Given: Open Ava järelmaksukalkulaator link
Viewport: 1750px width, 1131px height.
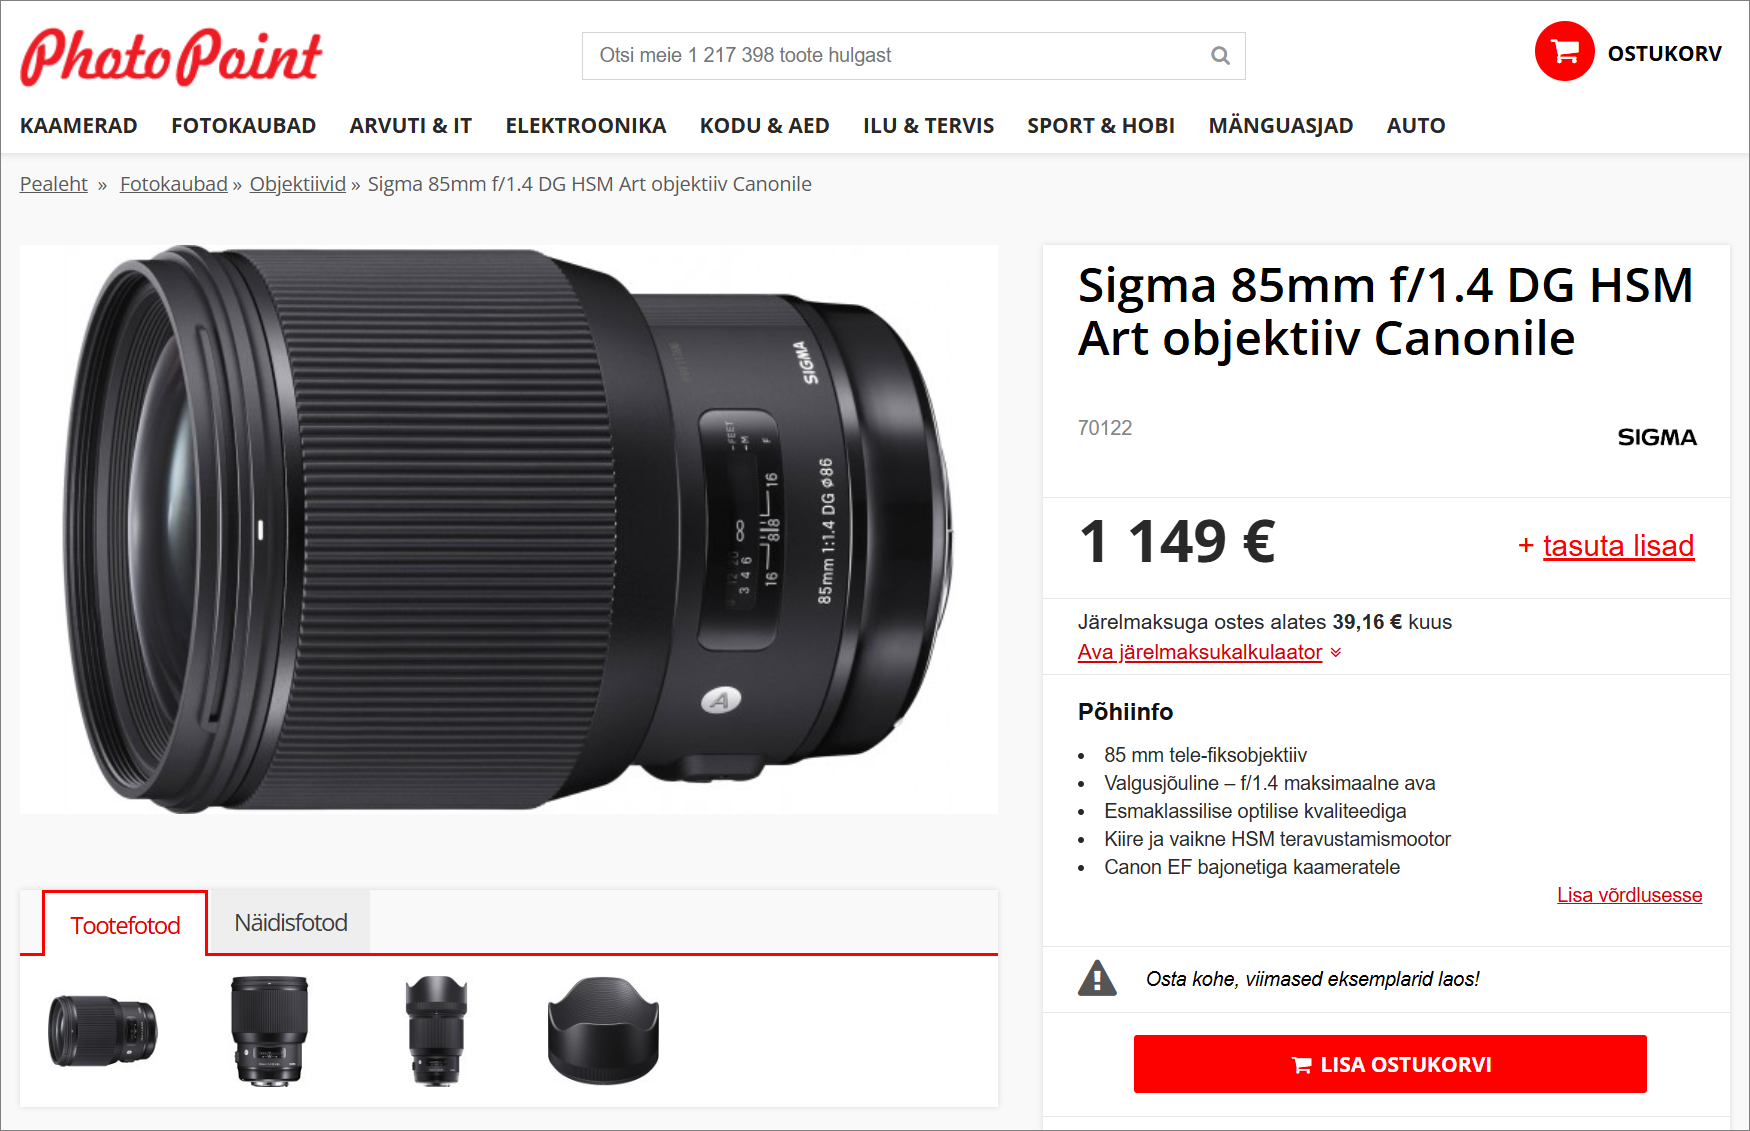Looking at the screenshot, I should pos(1200,652).
